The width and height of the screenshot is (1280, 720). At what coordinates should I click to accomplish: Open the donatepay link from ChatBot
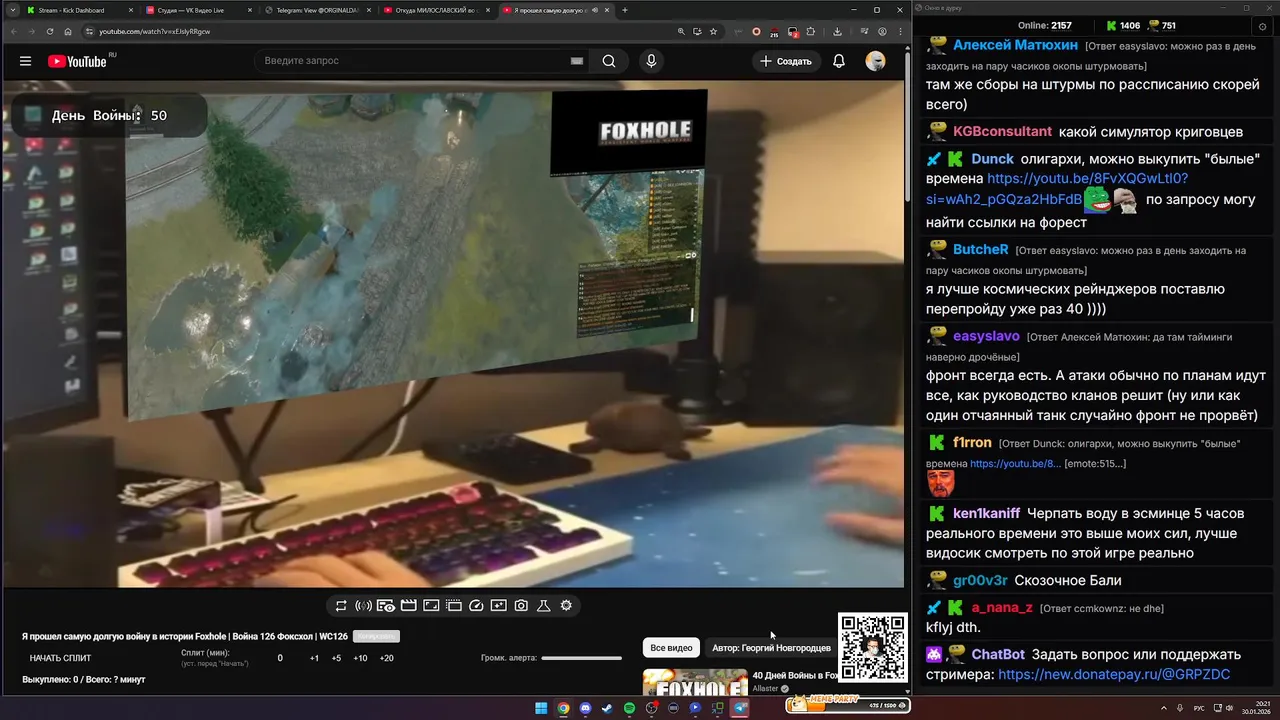pos(1114,675)
